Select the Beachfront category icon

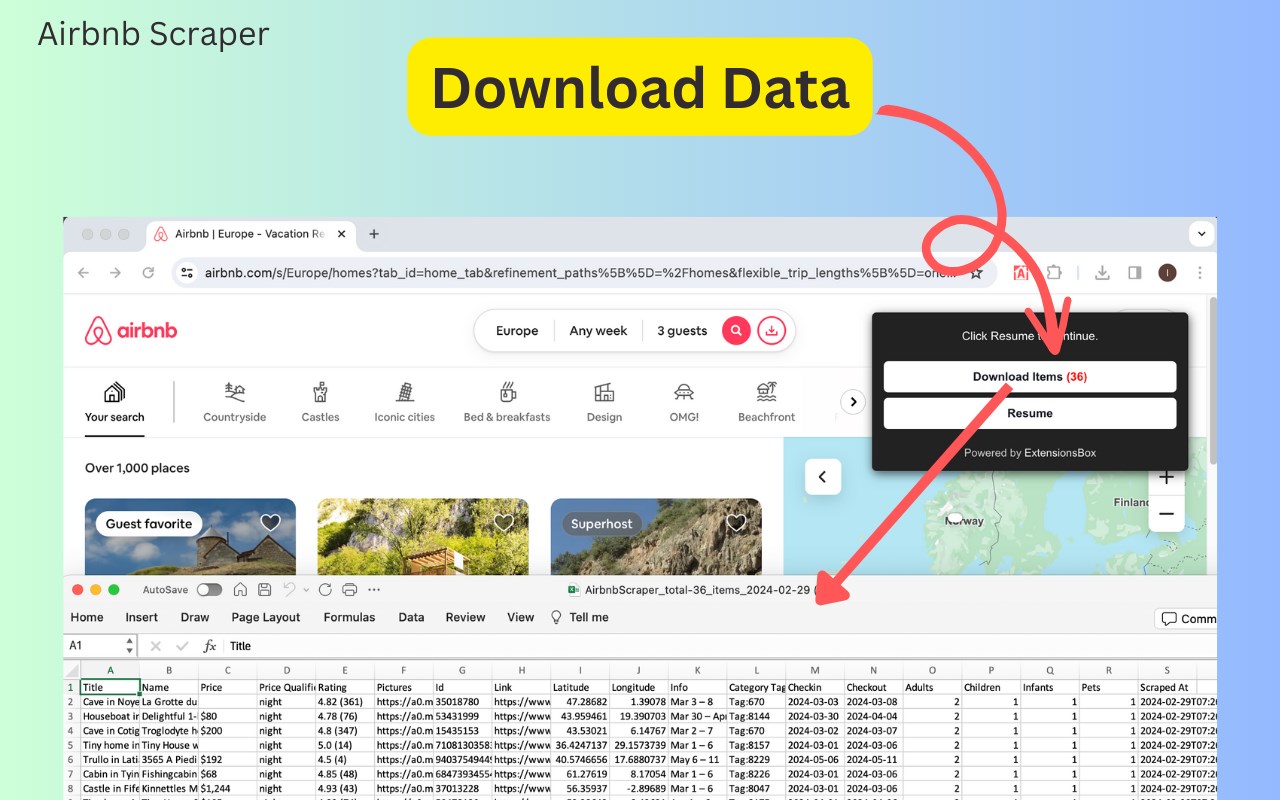point(767,392)
